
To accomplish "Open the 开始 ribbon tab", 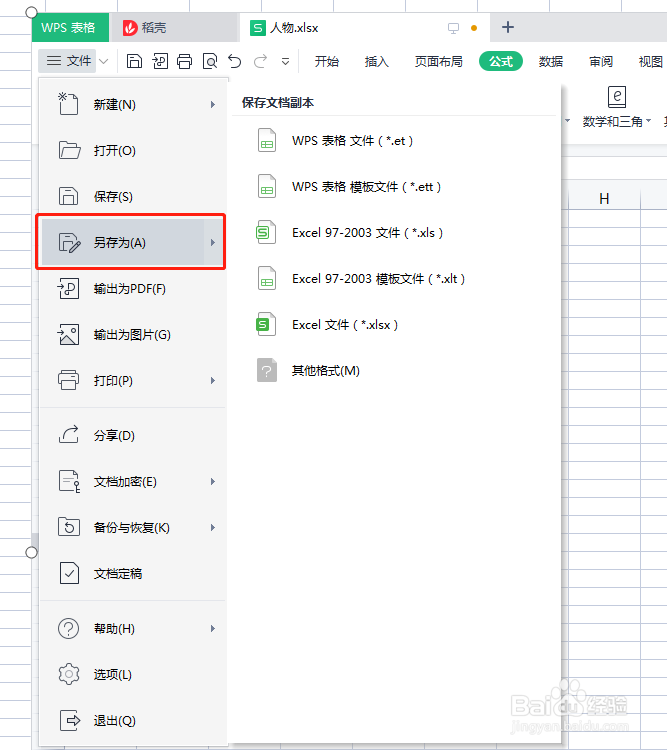I will click(327, 61).
